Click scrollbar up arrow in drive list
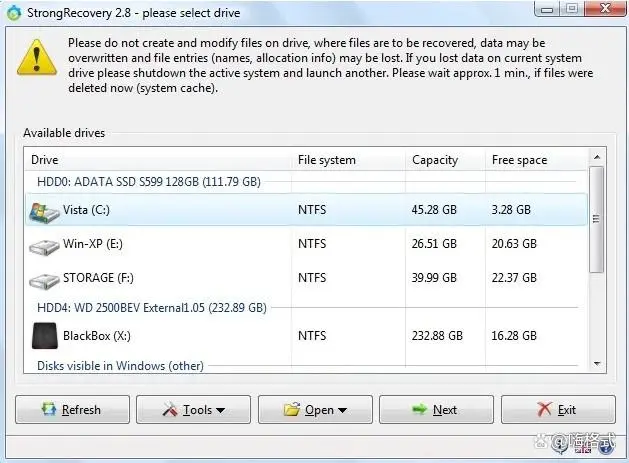 point(597,158)
